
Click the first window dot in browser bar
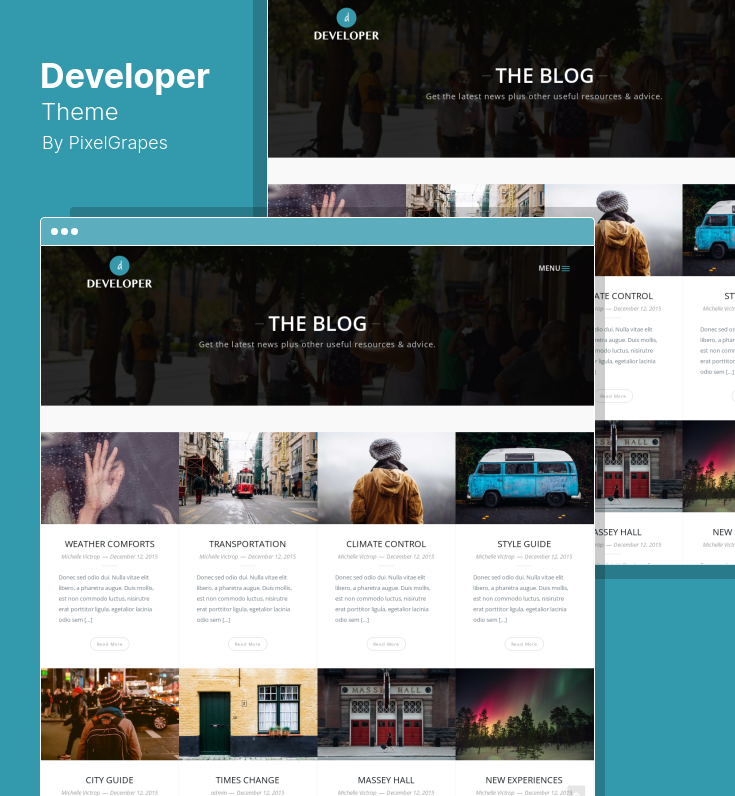54,231
